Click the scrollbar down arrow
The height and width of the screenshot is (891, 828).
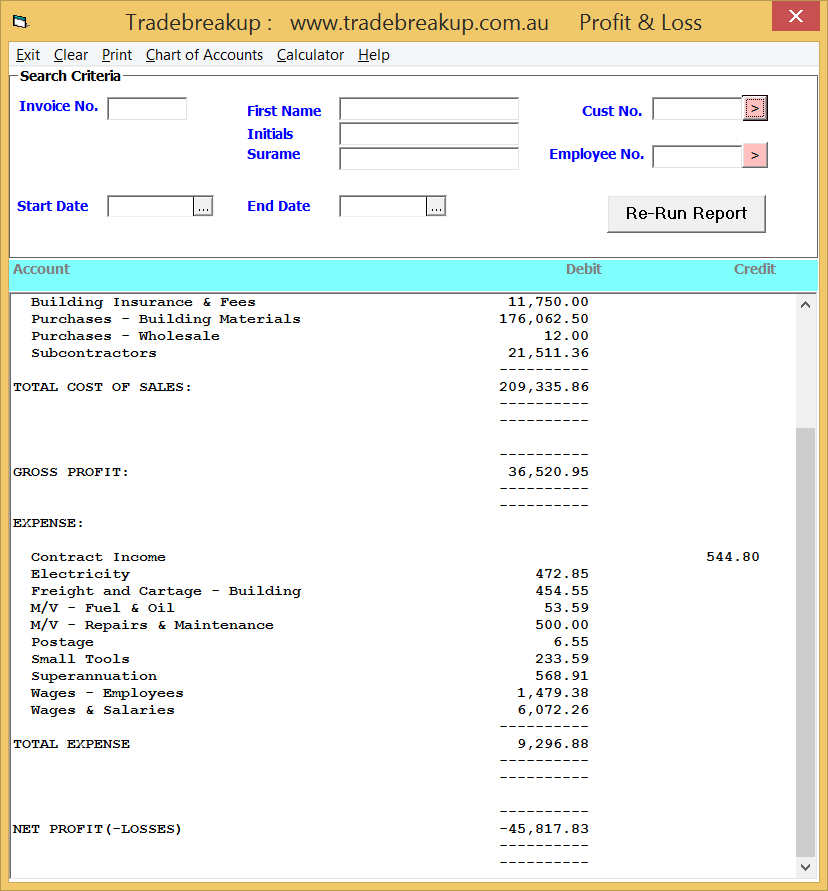(x=805, y=867)
